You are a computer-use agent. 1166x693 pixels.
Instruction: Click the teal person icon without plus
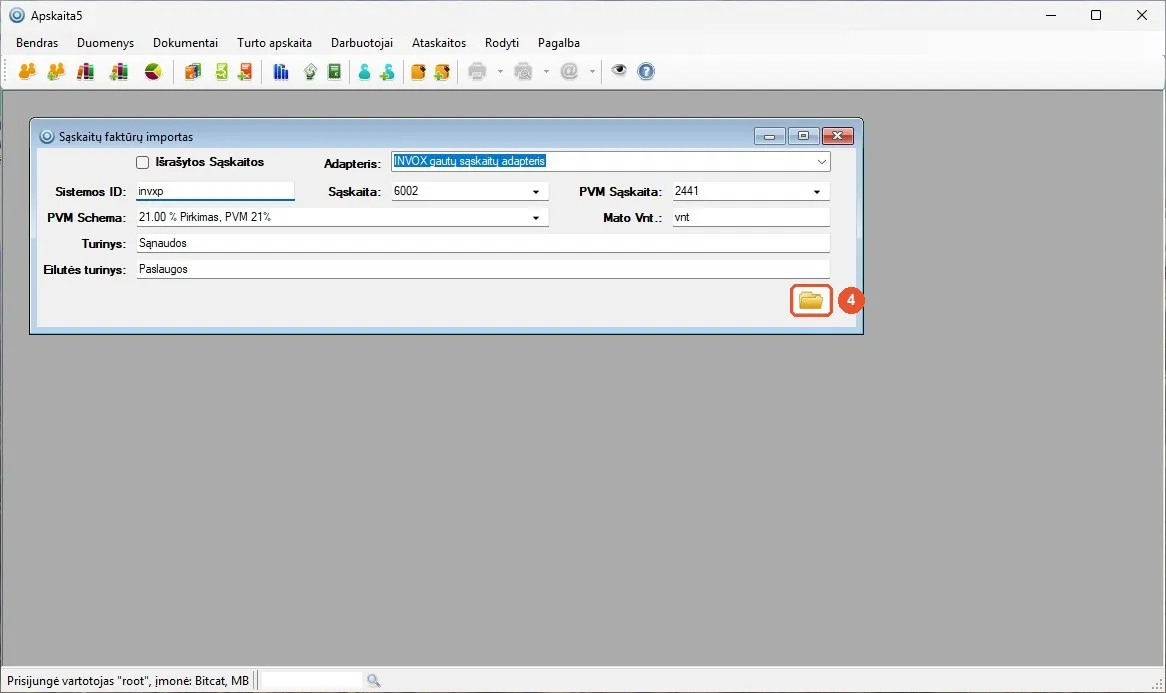click(364, 71)
